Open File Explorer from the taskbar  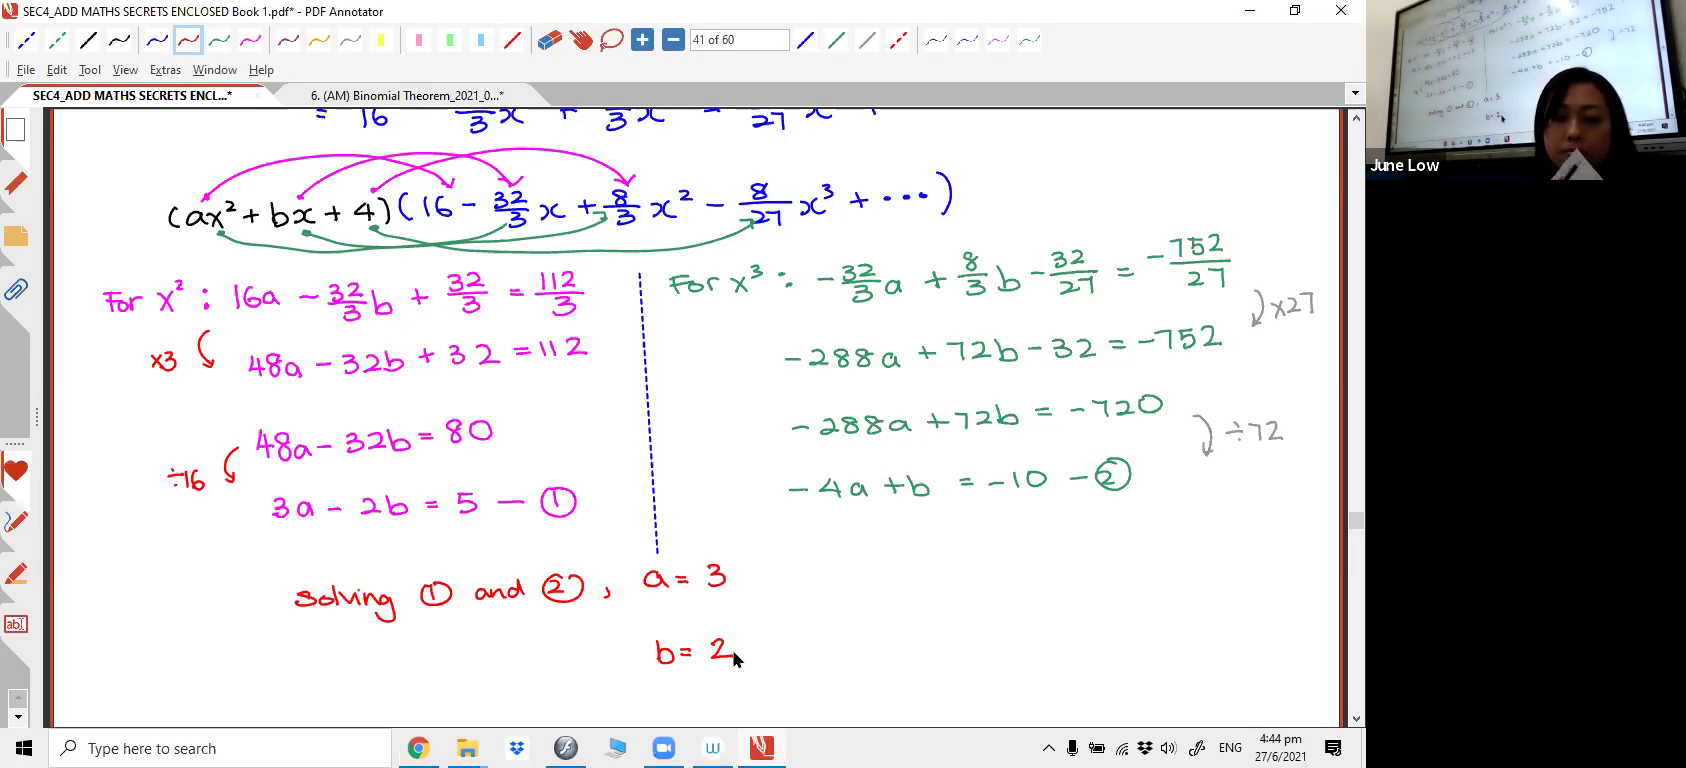467,748
